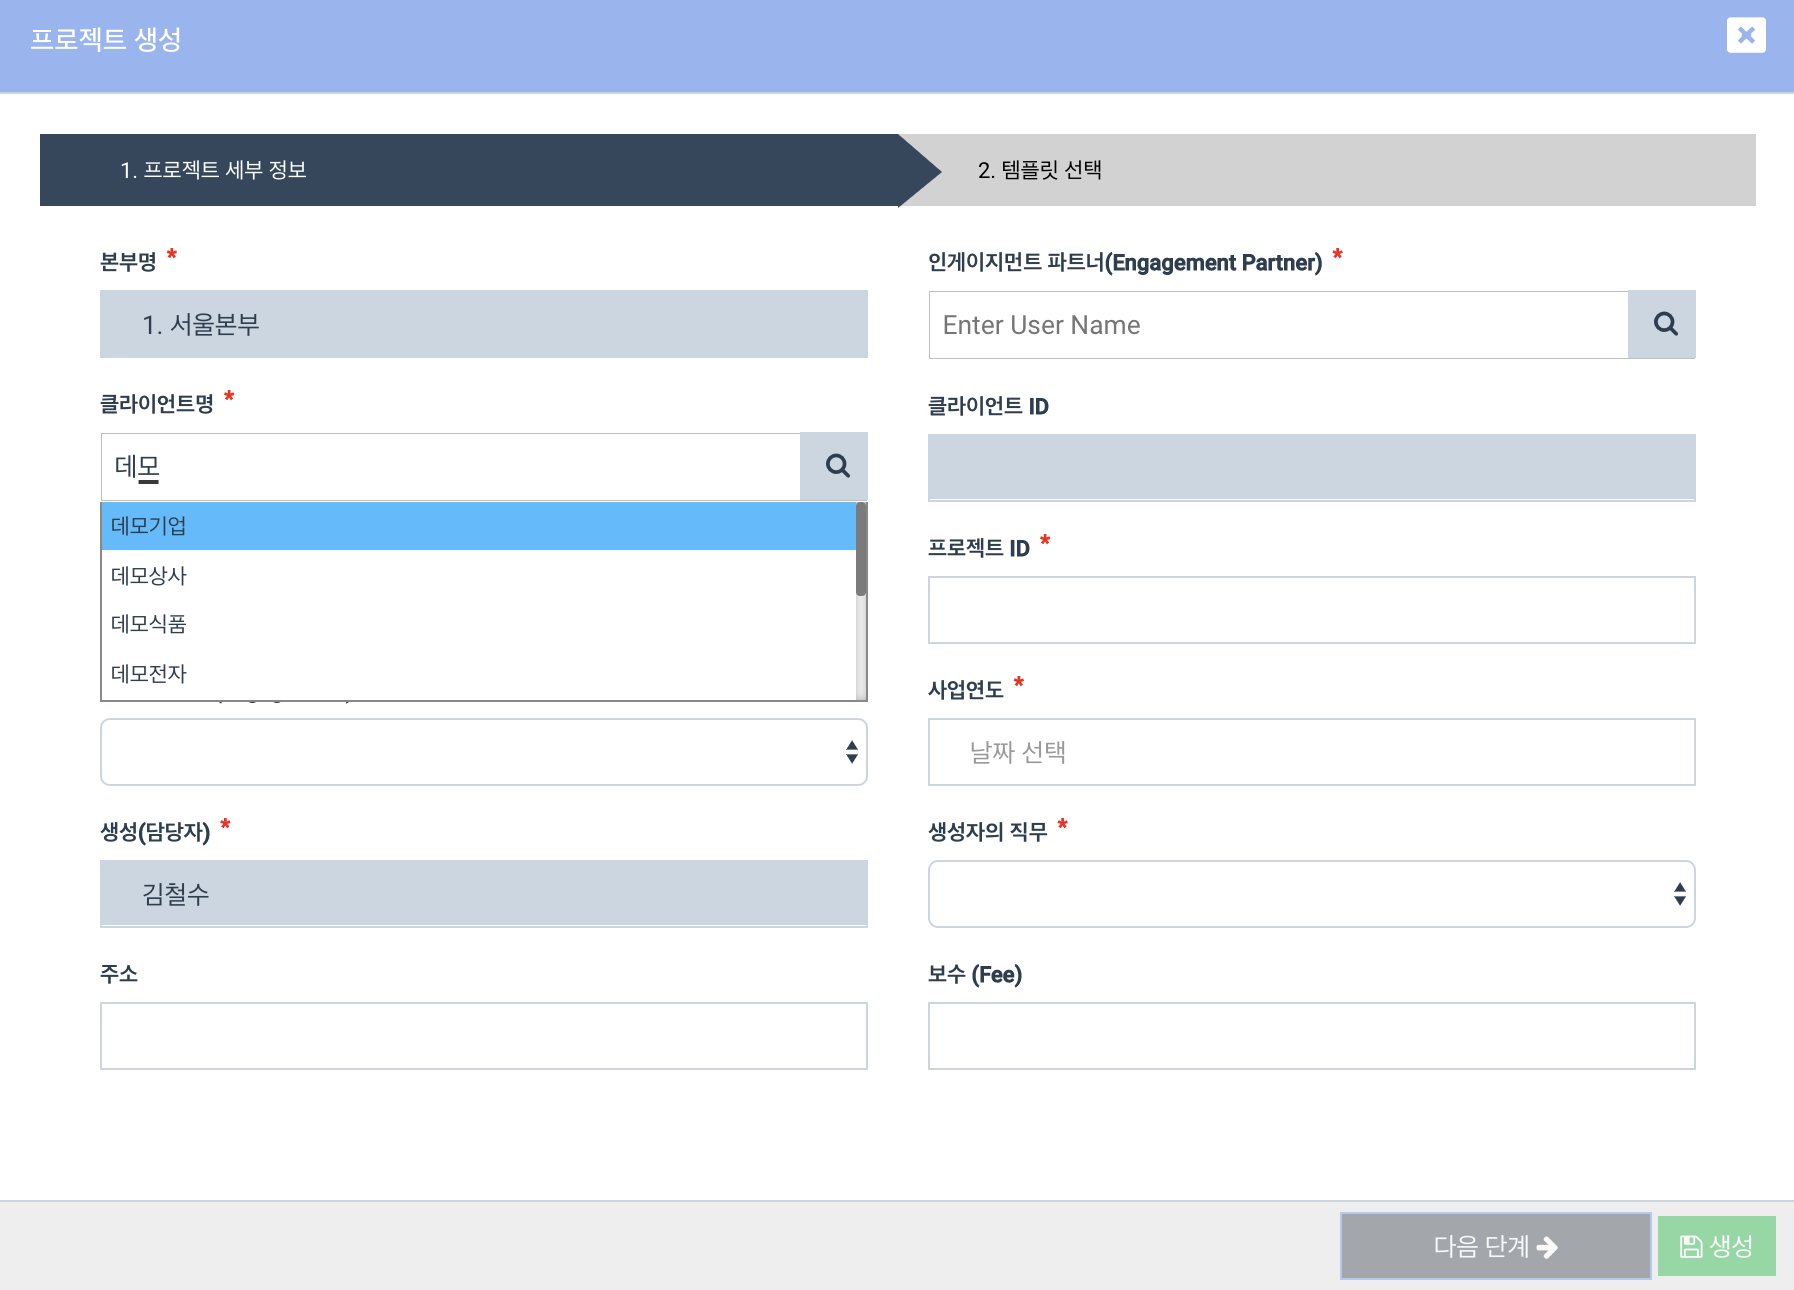
Task: Click the 프로젝트 ID input field
Action: (x=1311, y=609)
